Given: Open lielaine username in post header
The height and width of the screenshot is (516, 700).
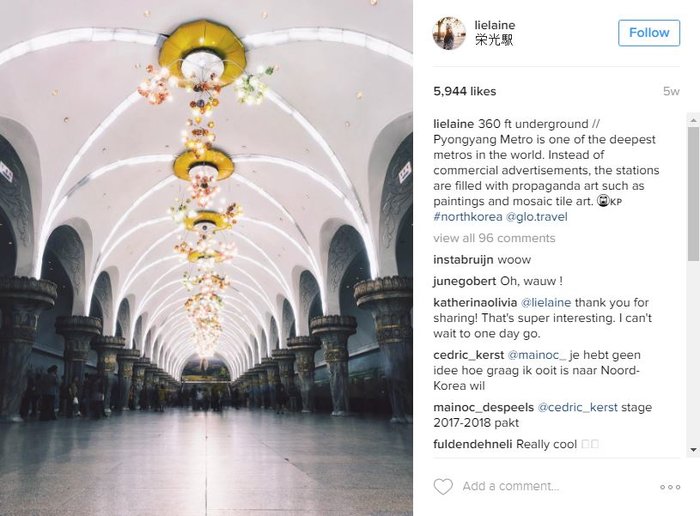Looking at the screenshot, I should tap(495, 25).
